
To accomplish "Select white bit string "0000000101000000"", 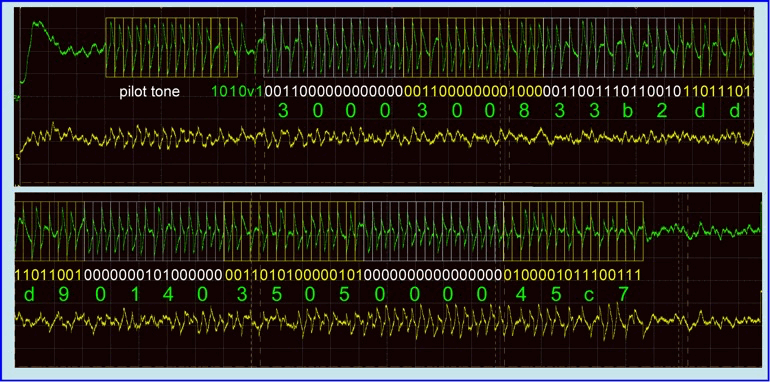I will point(154,274).
